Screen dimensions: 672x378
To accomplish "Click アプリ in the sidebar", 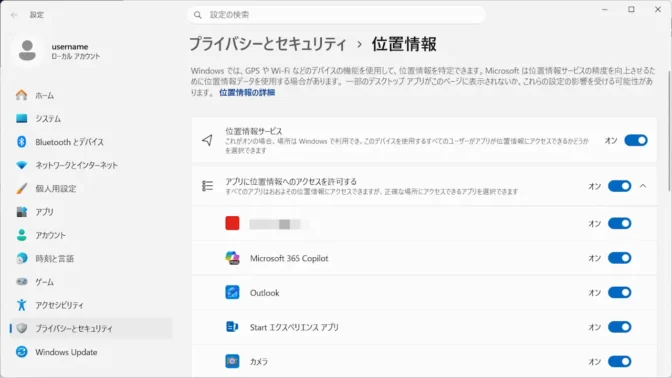I will point(90,212).
